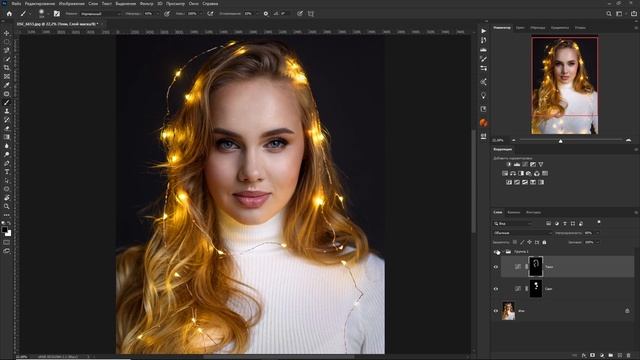Click the background color swatch
Image resolution: width=640 pixels, height=360 pixels.
point(9,233)
